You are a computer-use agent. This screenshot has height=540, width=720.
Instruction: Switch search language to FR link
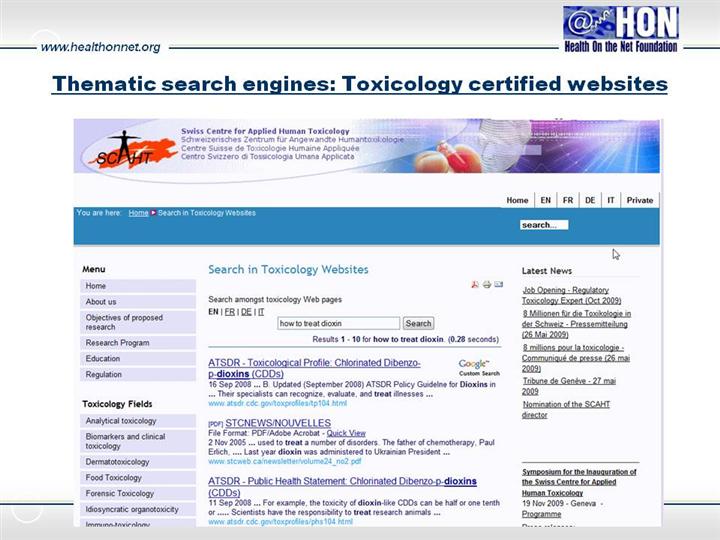coord(230,312)
